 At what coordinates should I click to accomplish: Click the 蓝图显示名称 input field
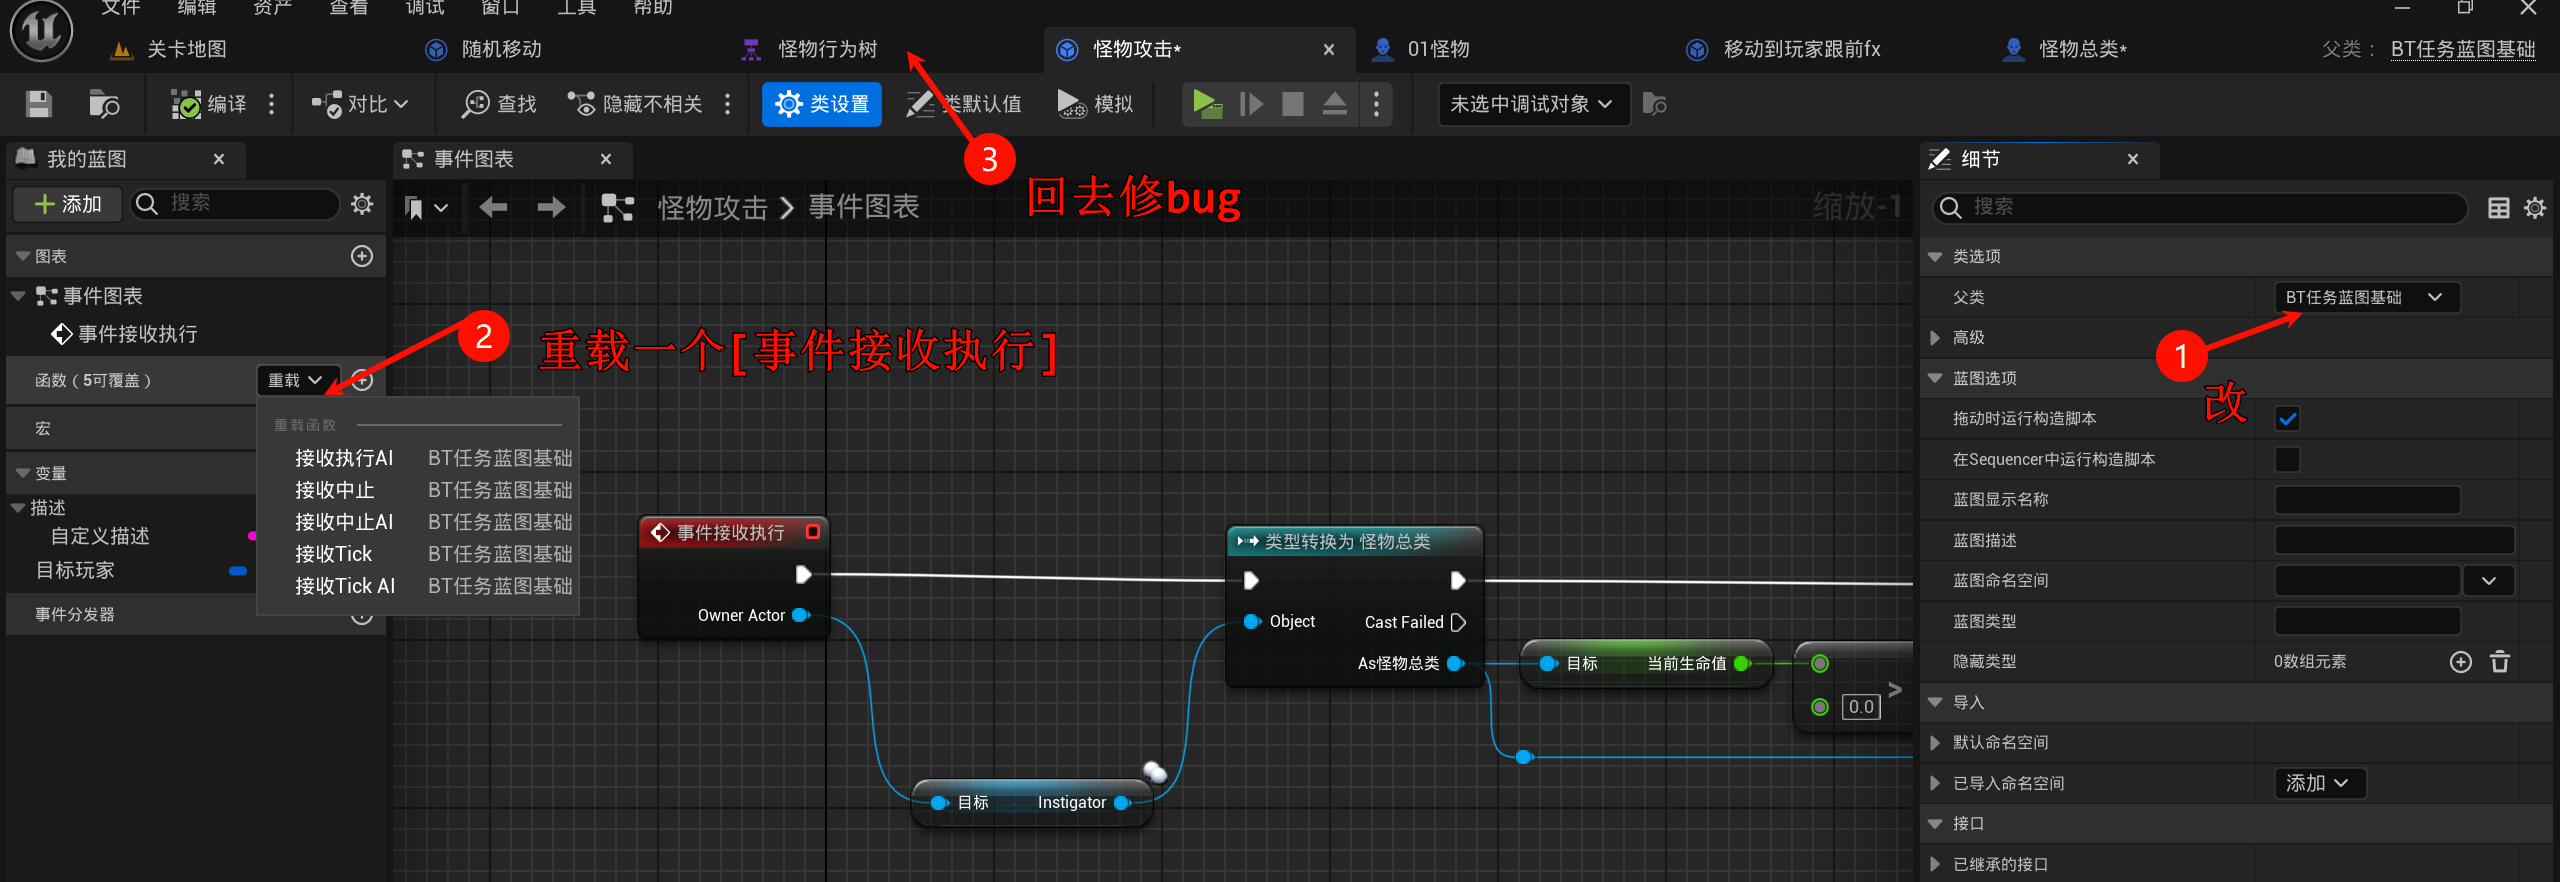point(2366,500)
